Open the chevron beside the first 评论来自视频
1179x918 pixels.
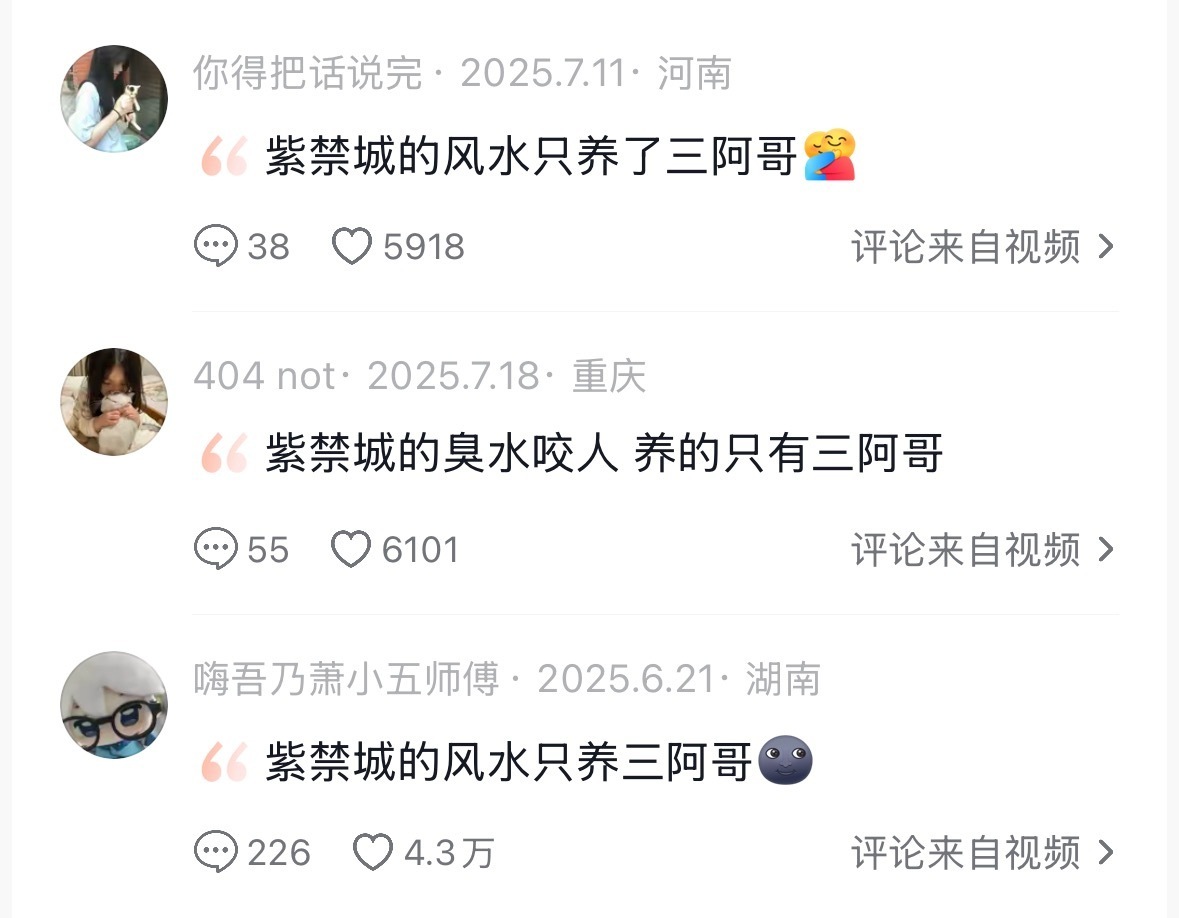1105,247
